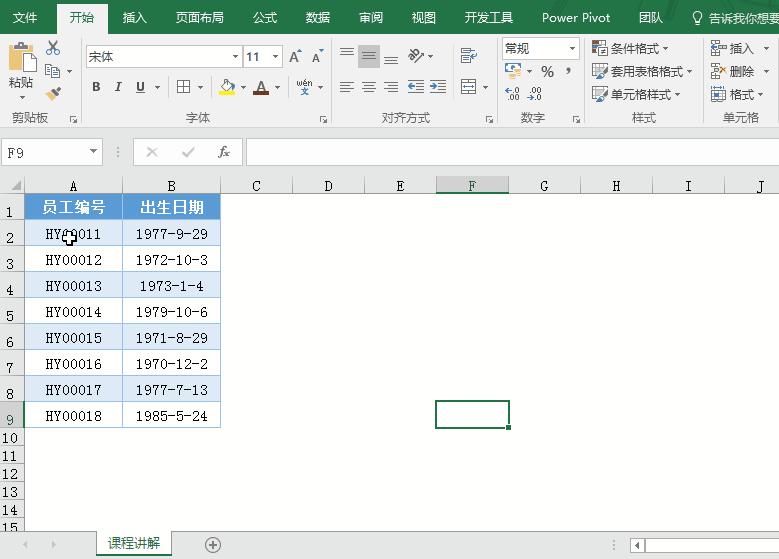
Task: Apply the cell borders icon
Action: coord(183,87)
